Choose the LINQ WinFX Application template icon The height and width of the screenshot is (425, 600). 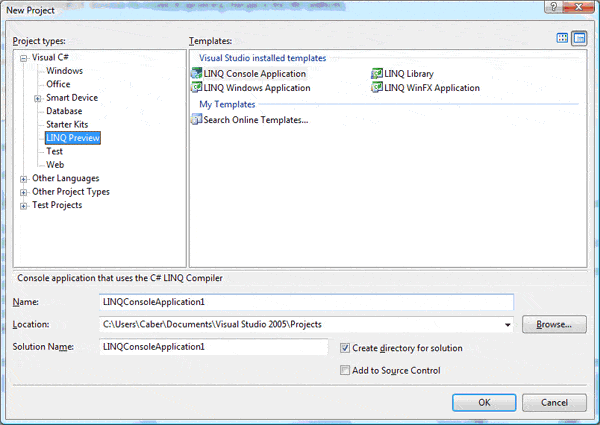[377, 88]
